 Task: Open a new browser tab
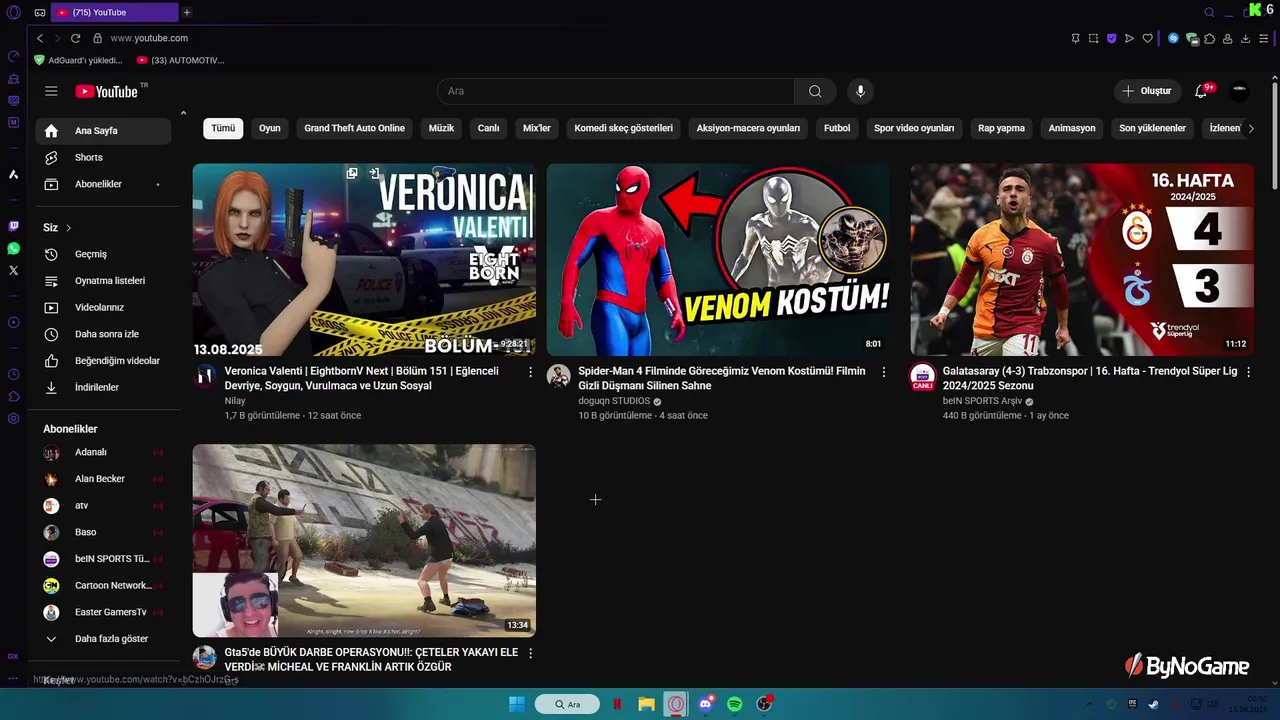(186, 12)
